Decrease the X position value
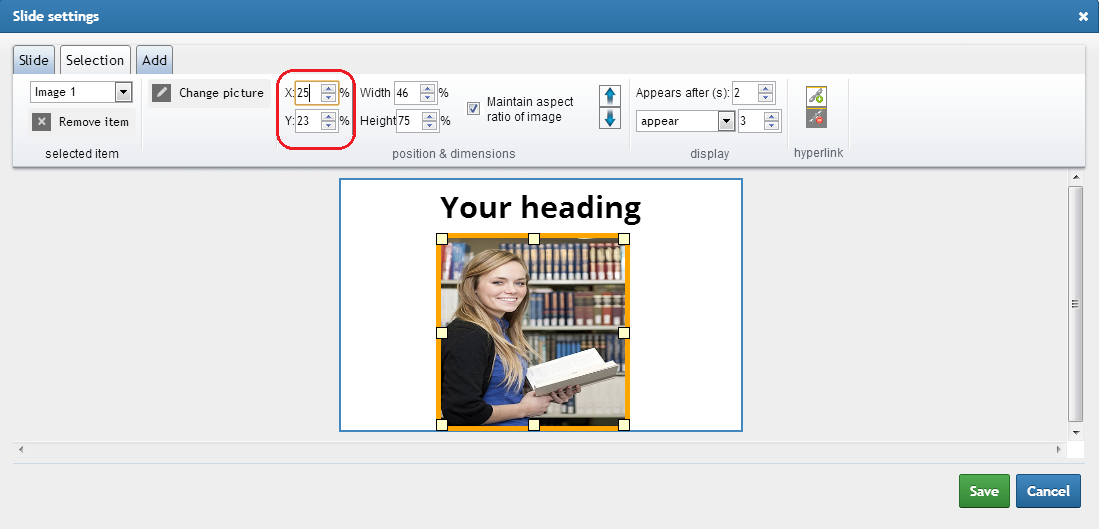The height and width of the screenshot is (529, 1099). point(328,98)
